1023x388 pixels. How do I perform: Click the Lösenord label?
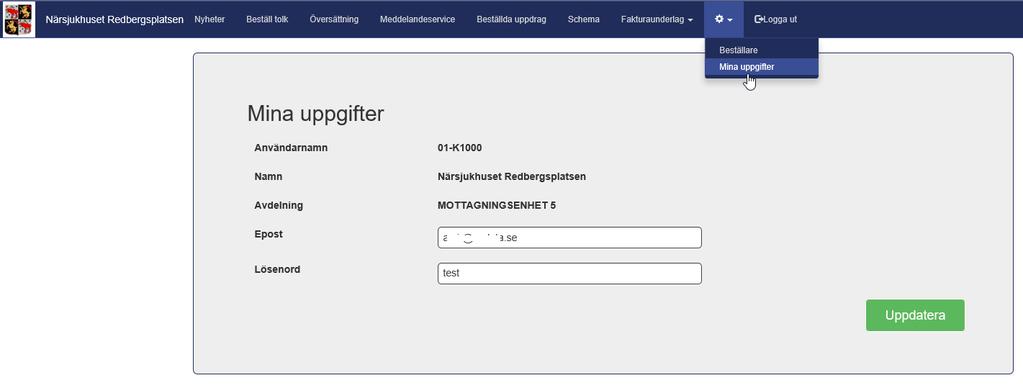tap(277, 269)
